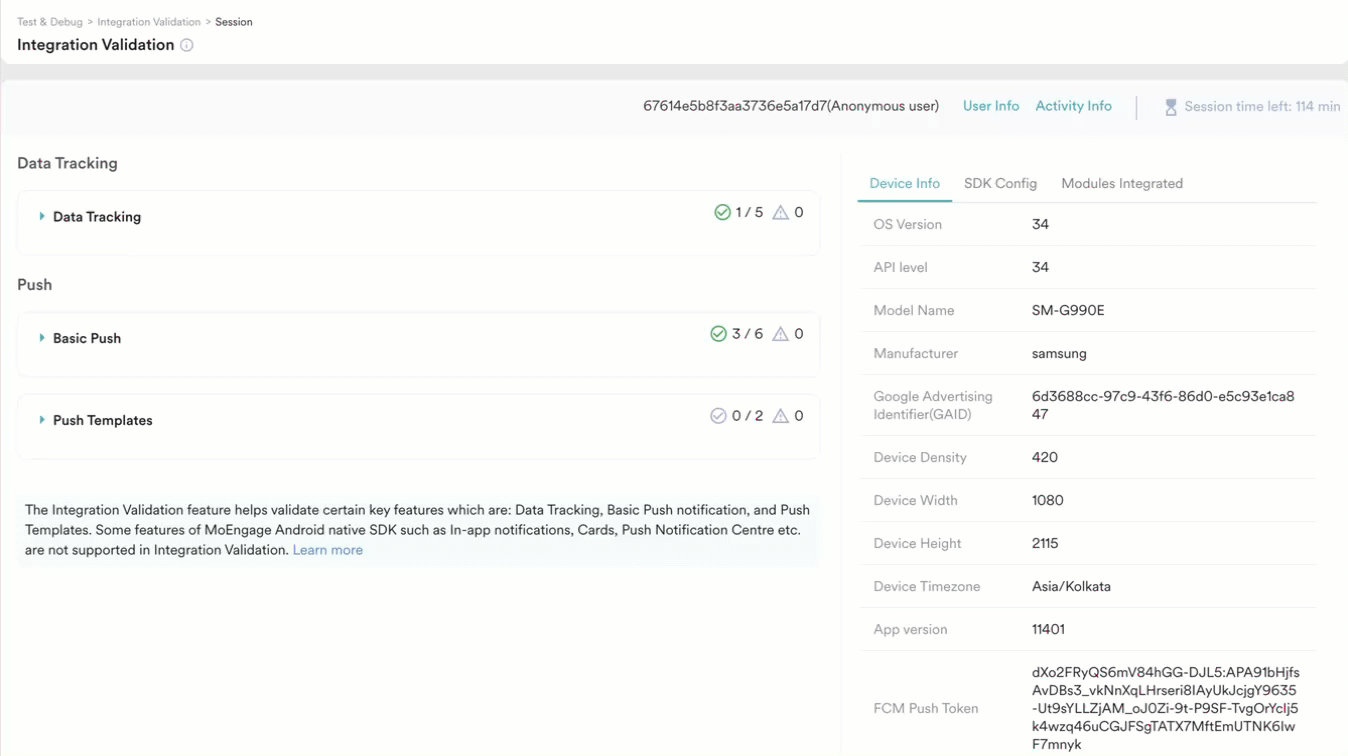Navigate to Integration Validation breadcrumb
The height and width of the screenshot is (756, 1348).
[149, 22]
